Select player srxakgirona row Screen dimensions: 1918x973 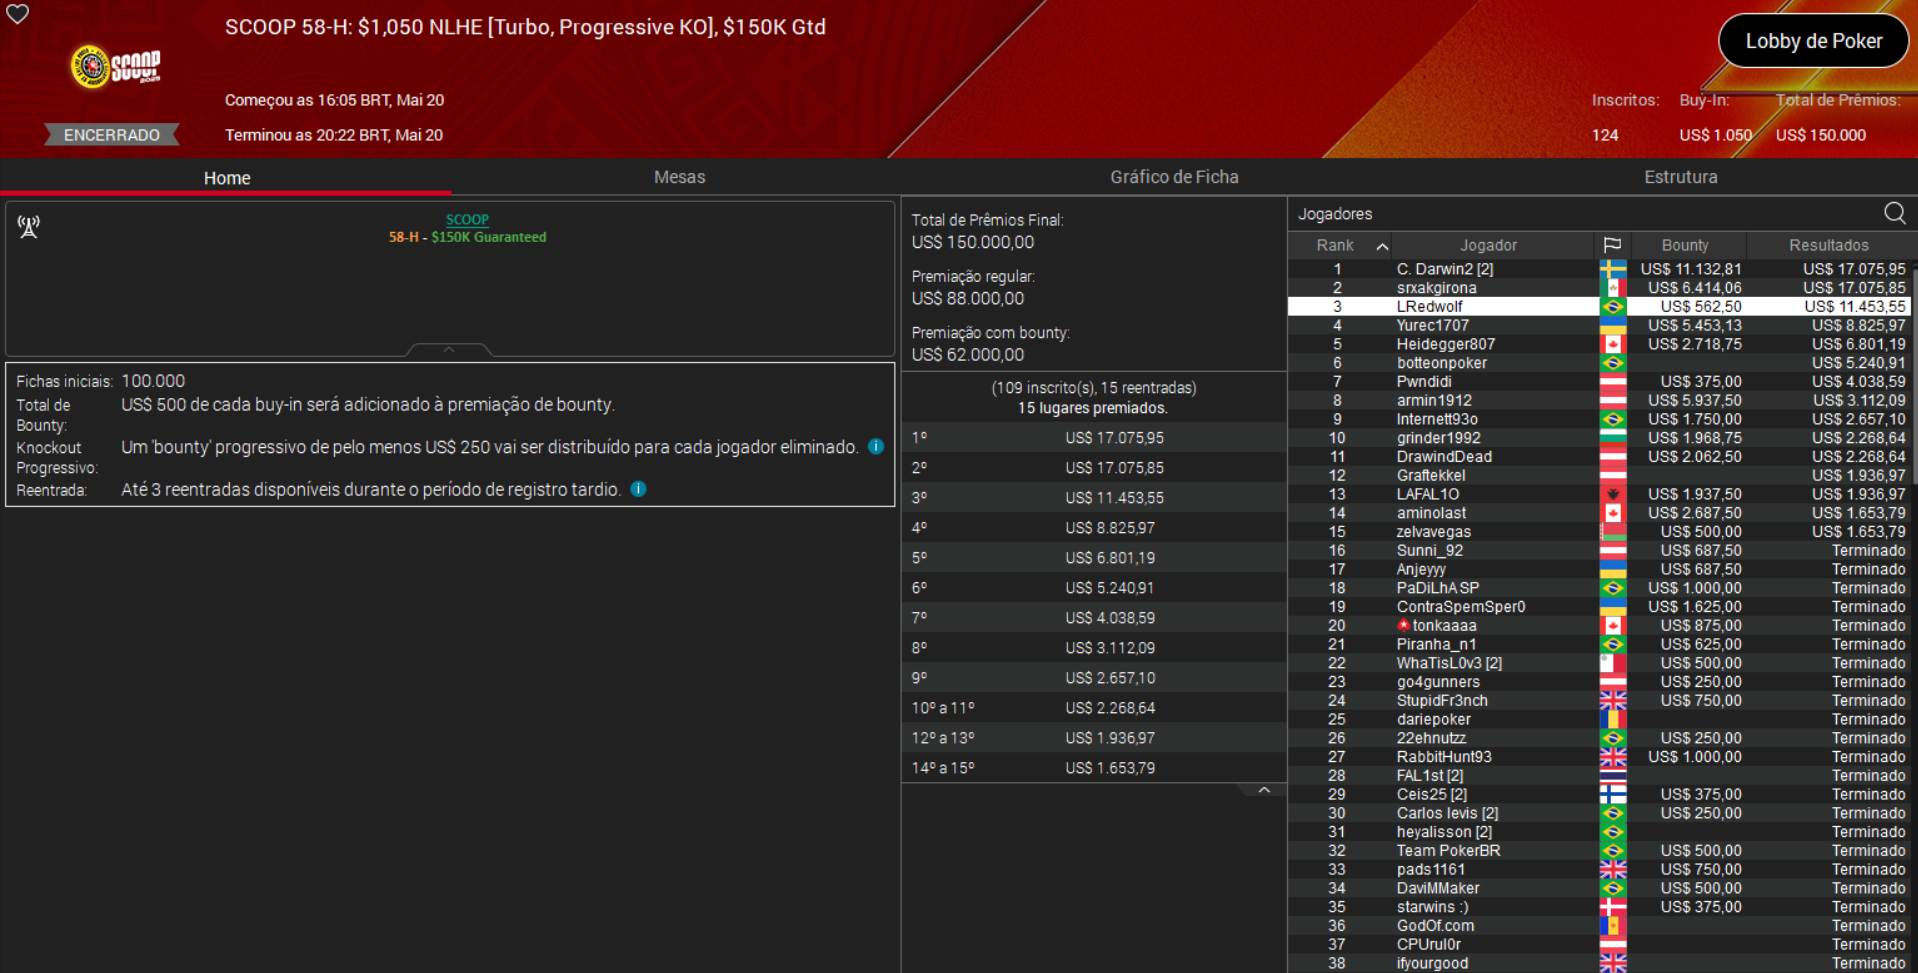[x=1599, y=288]
